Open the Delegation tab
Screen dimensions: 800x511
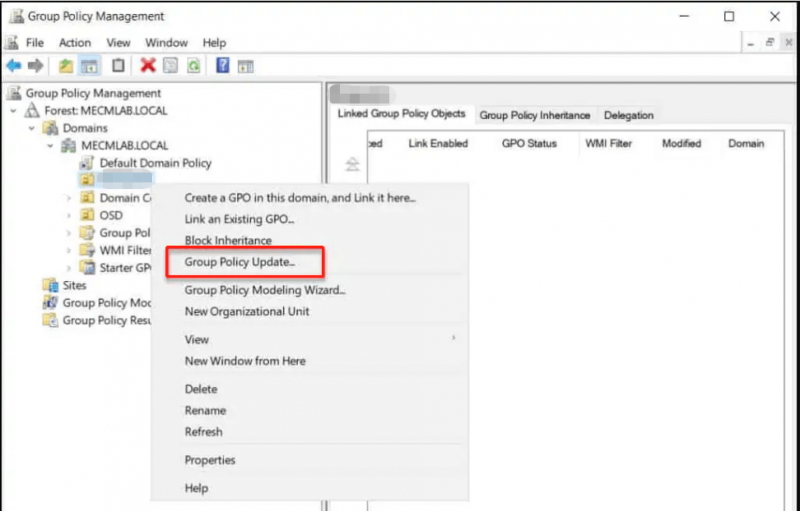629,115
